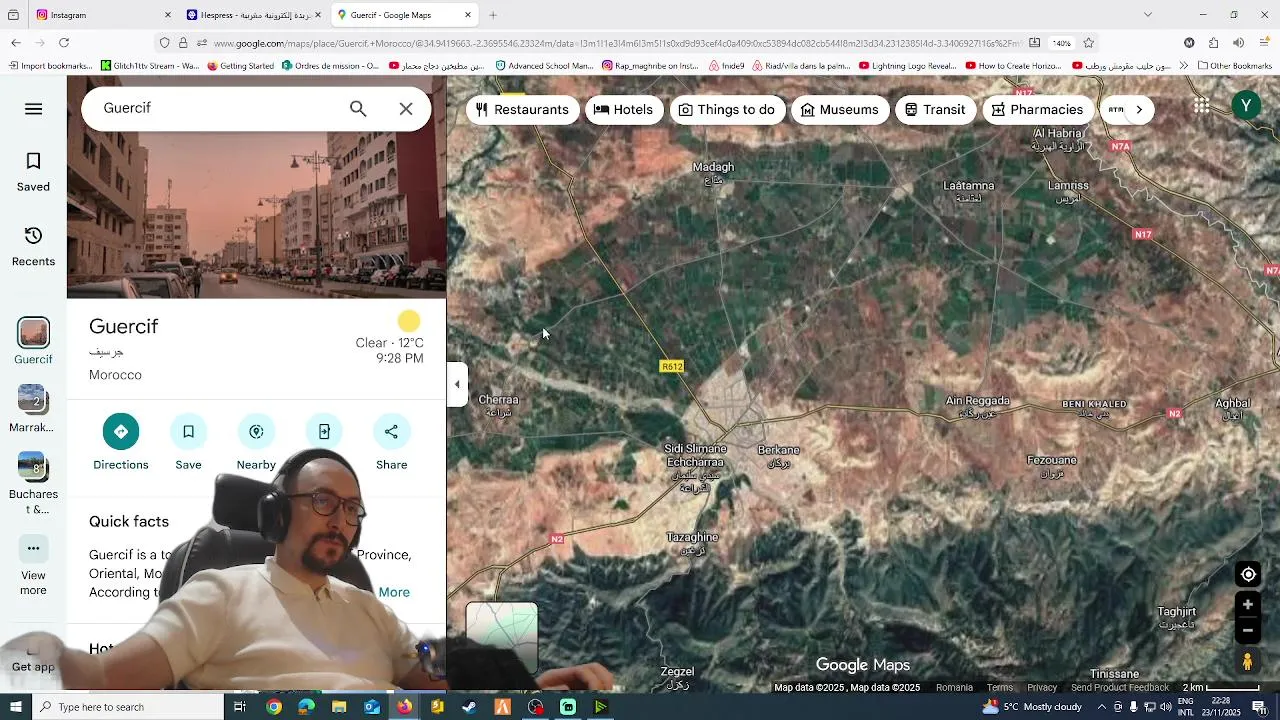Click the Berkane map label
The width and height of the screenshot is (1280, 720).
(779, 456)
